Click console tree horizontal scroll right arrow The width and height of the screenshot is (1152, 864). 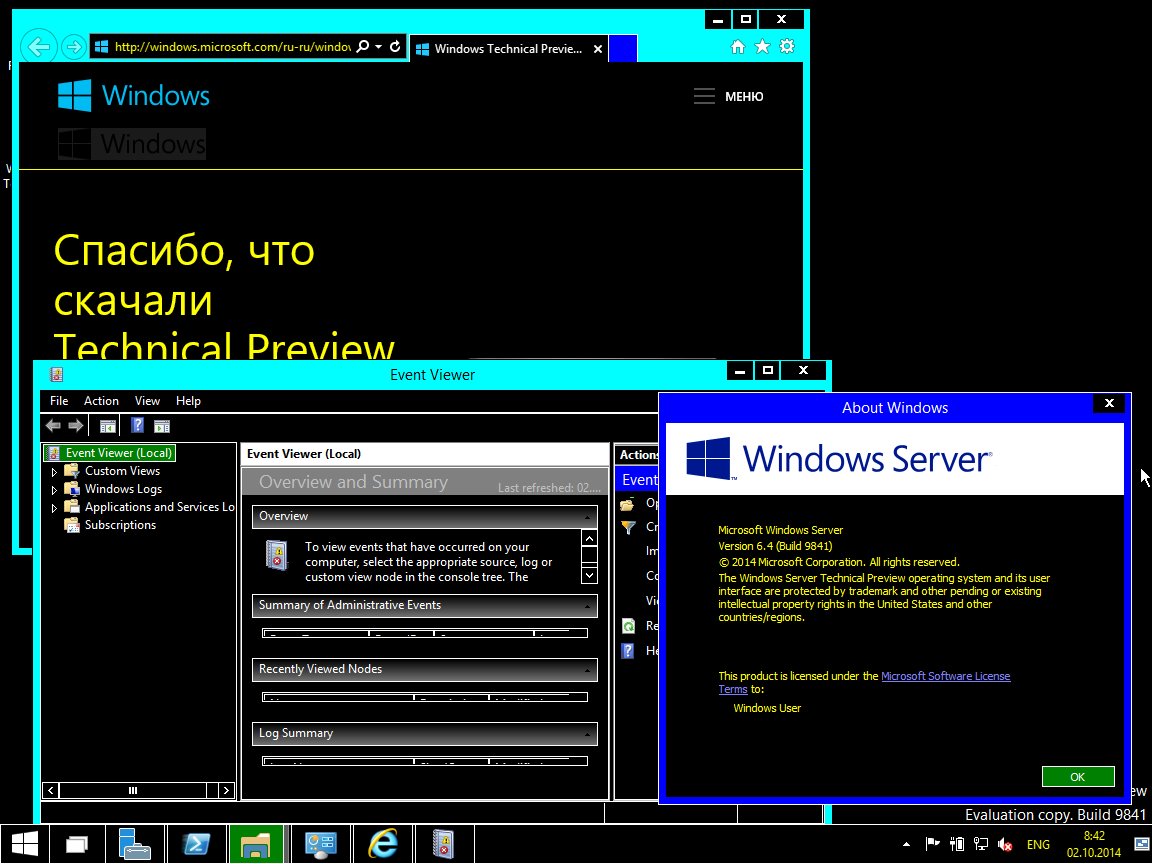coord(226,791)
